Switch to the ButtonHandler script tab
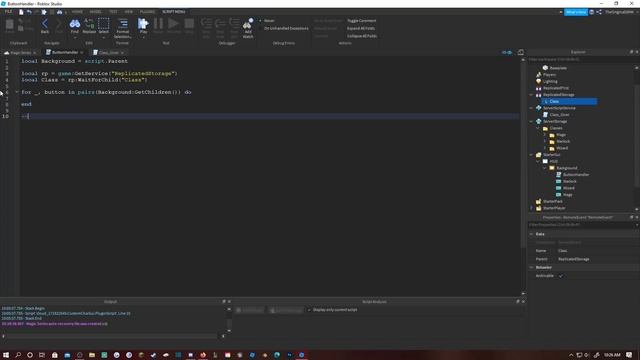Viewport: 640px width, 360px height. (64, 53)
